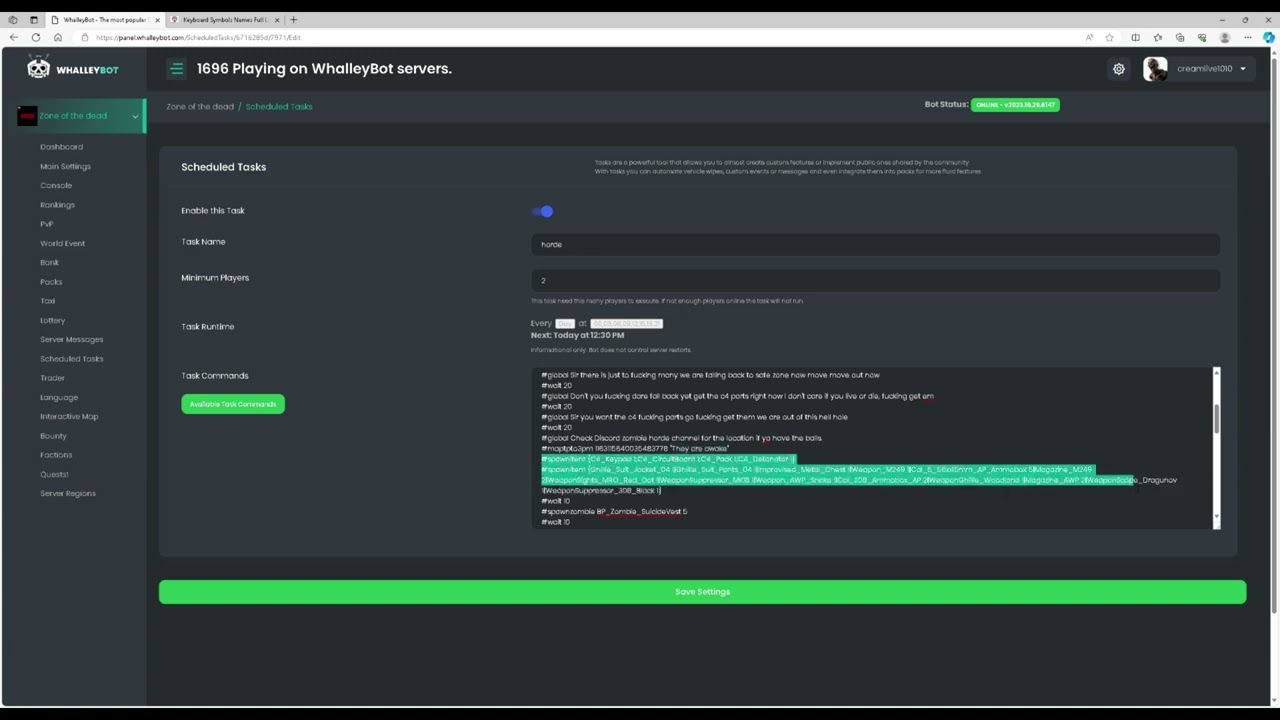
Task: Go to browser home icon
Action: pyautogui.click(x=58, y=37)
